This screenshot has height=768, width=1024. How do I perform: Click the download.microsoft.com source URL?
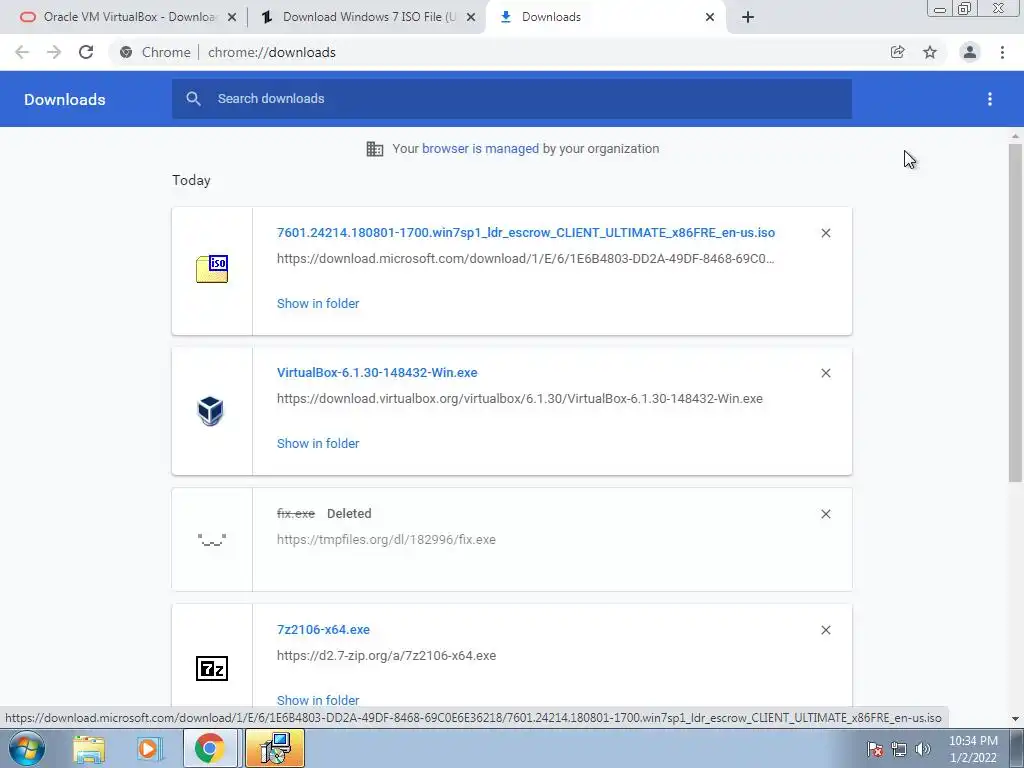tap(526, 259)
